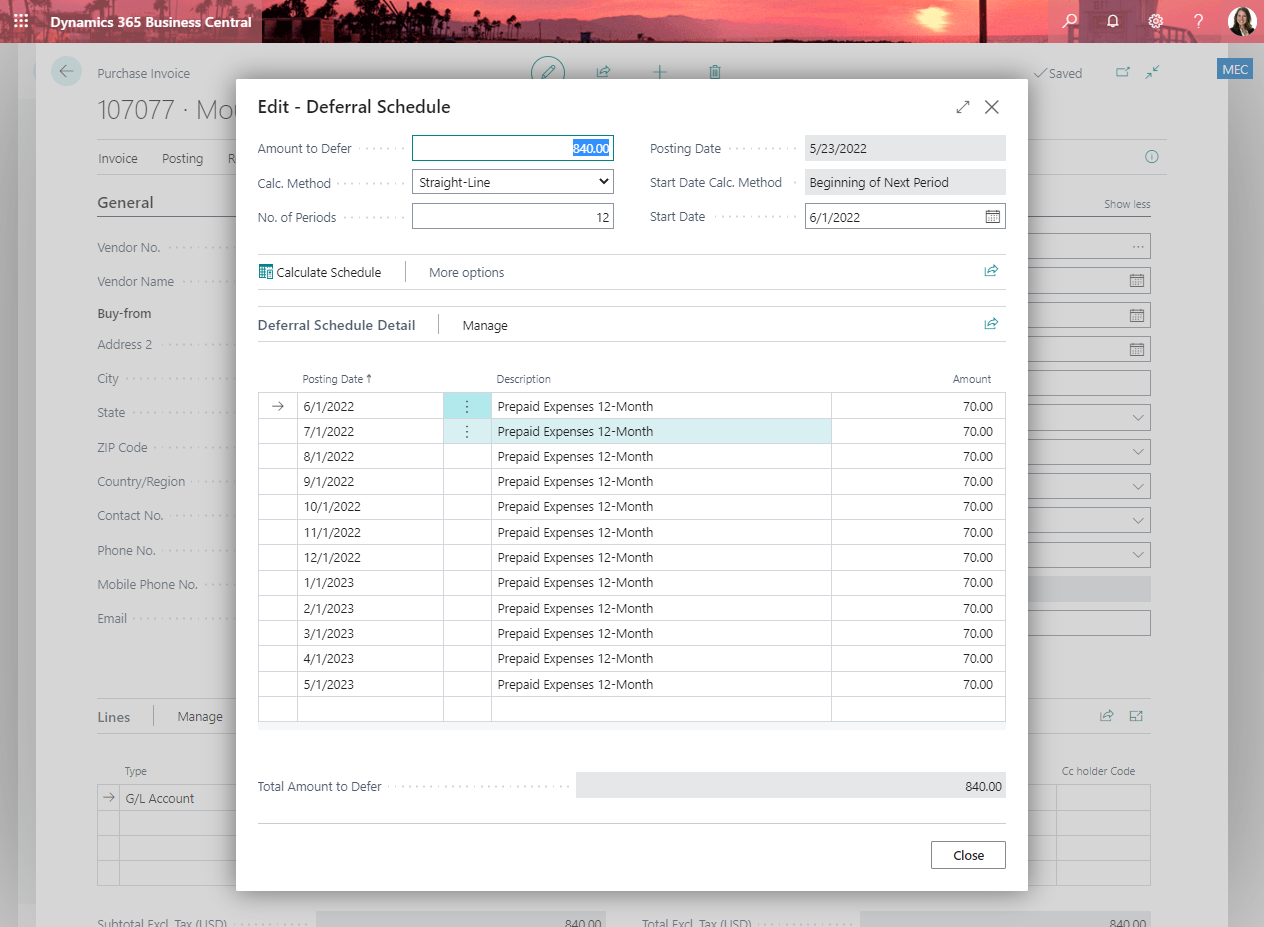Screen dimensions: 1264x927
Task: Open the settings gear icon
Action: (1155, 21)
